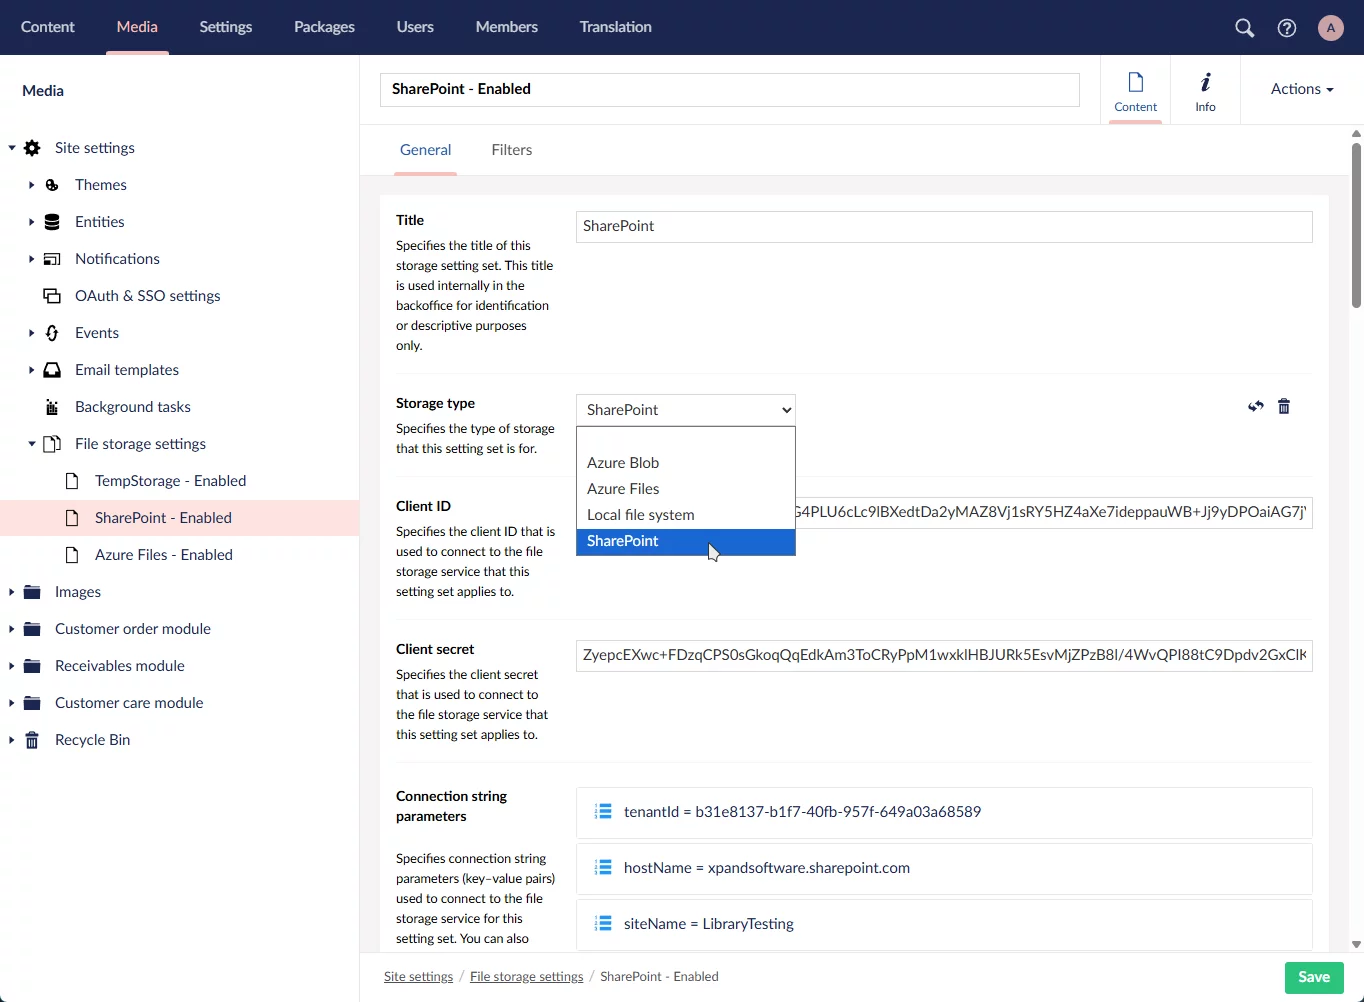The height and width of the screenshot is (1002, 1364).
Task: Expand the Themes tree node
Action: click(31, 185)
